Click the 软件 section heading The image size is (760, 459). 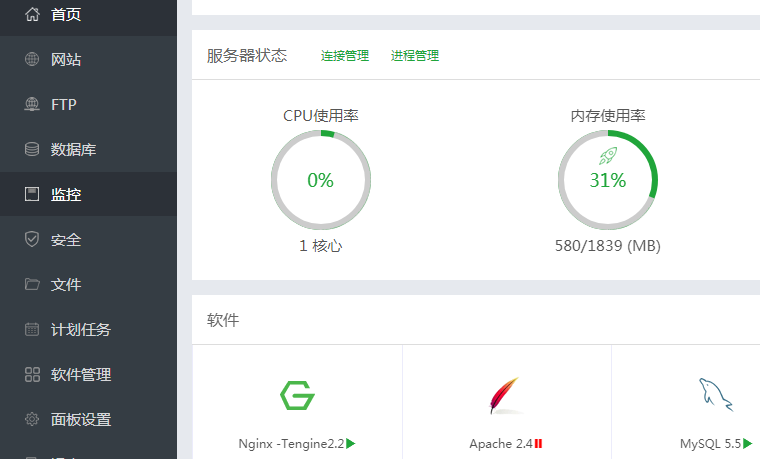[x=223, y=320]
